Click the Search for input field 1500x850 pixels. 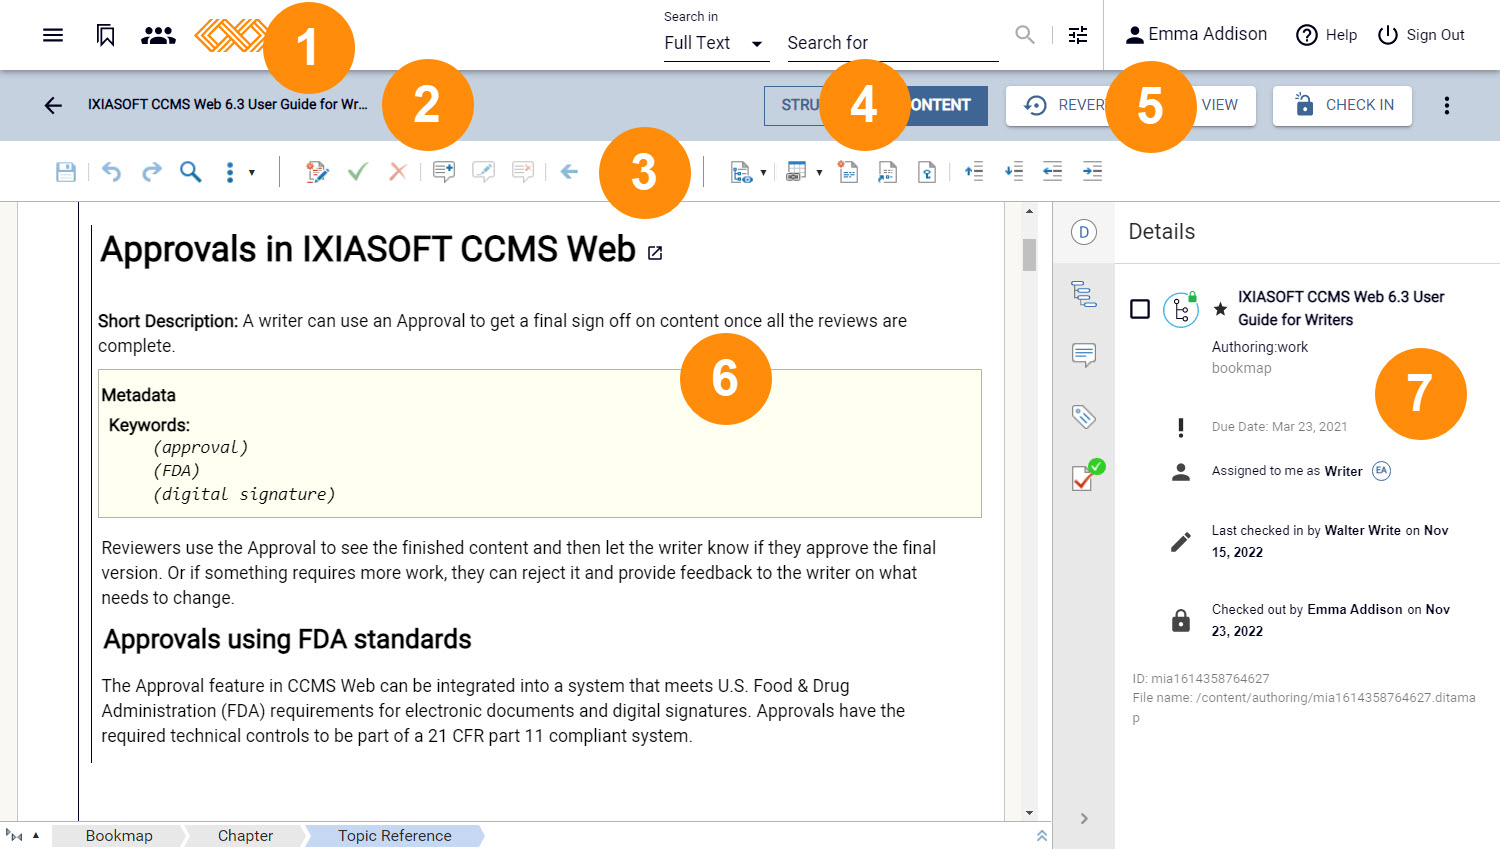pos(893,43)
